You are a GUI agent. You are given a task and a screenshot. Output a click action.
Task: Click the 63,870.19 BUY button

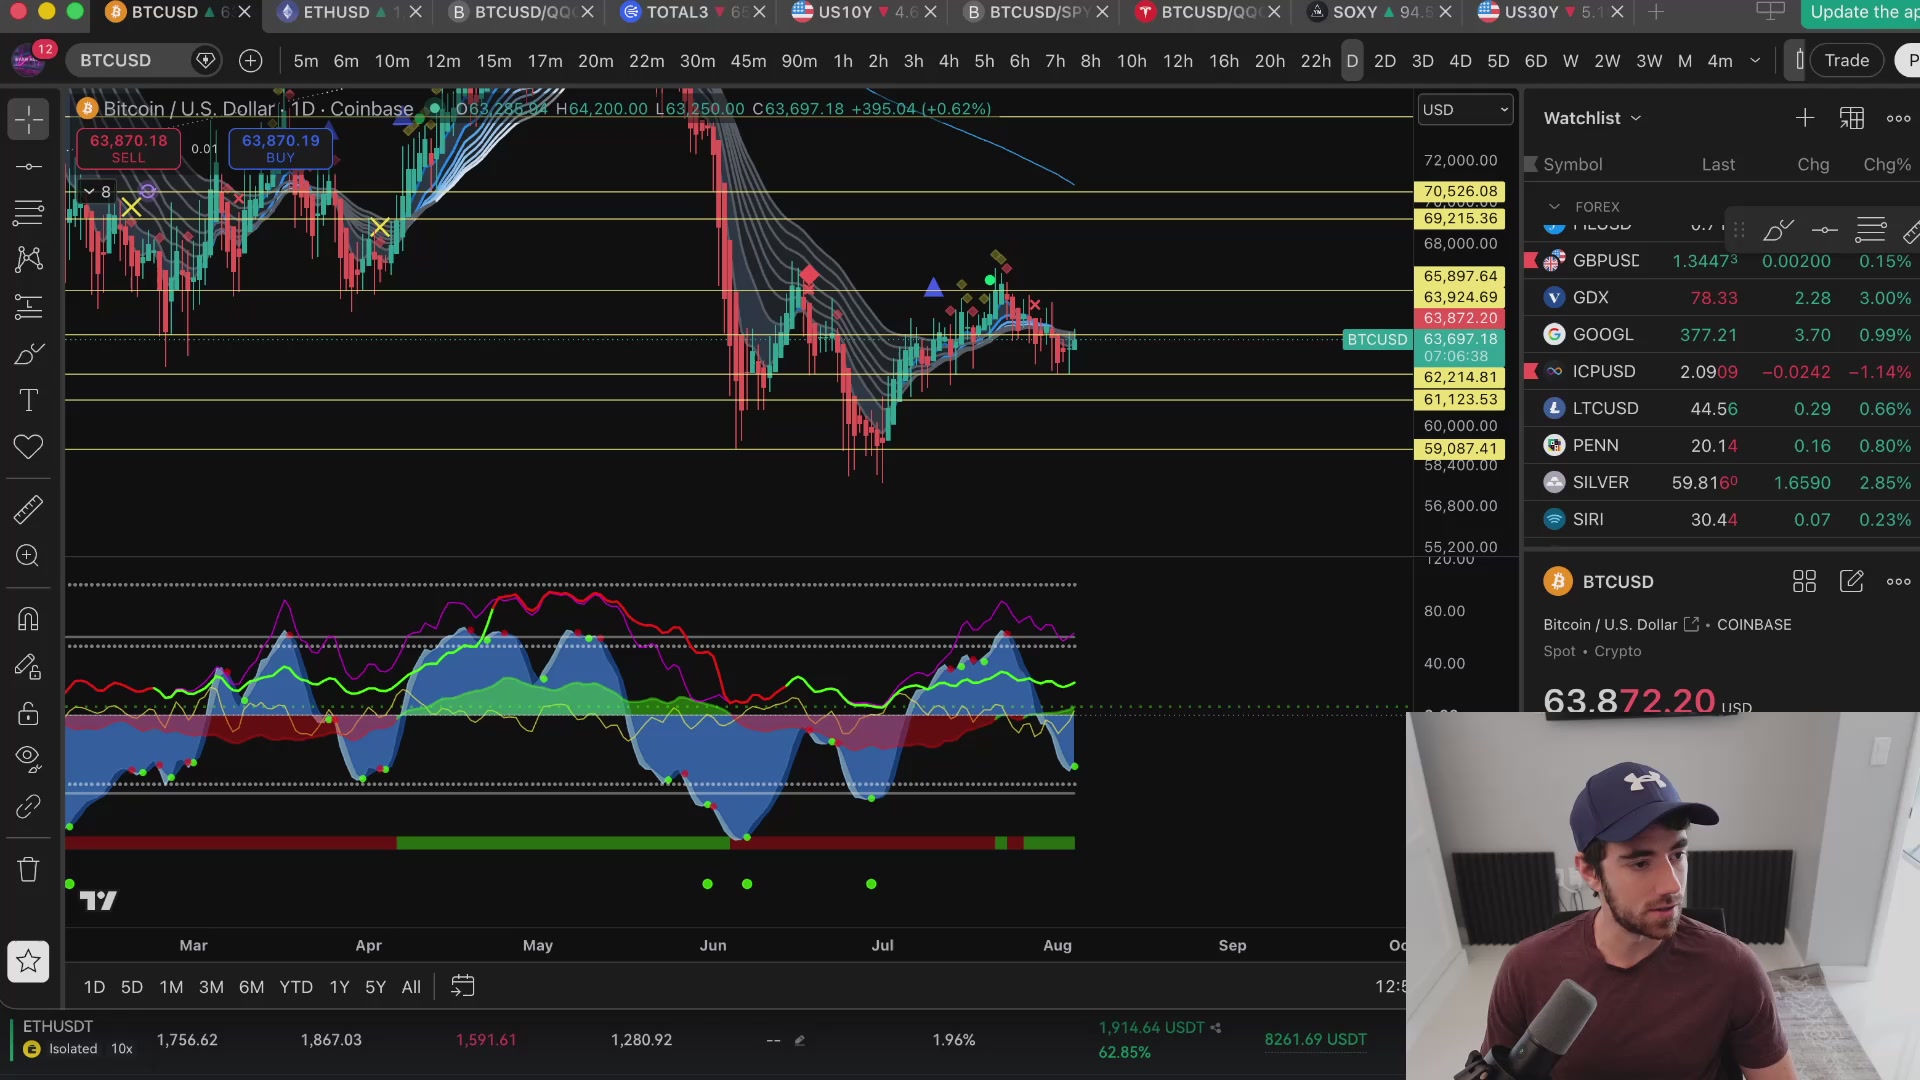[x=280, y=148]
